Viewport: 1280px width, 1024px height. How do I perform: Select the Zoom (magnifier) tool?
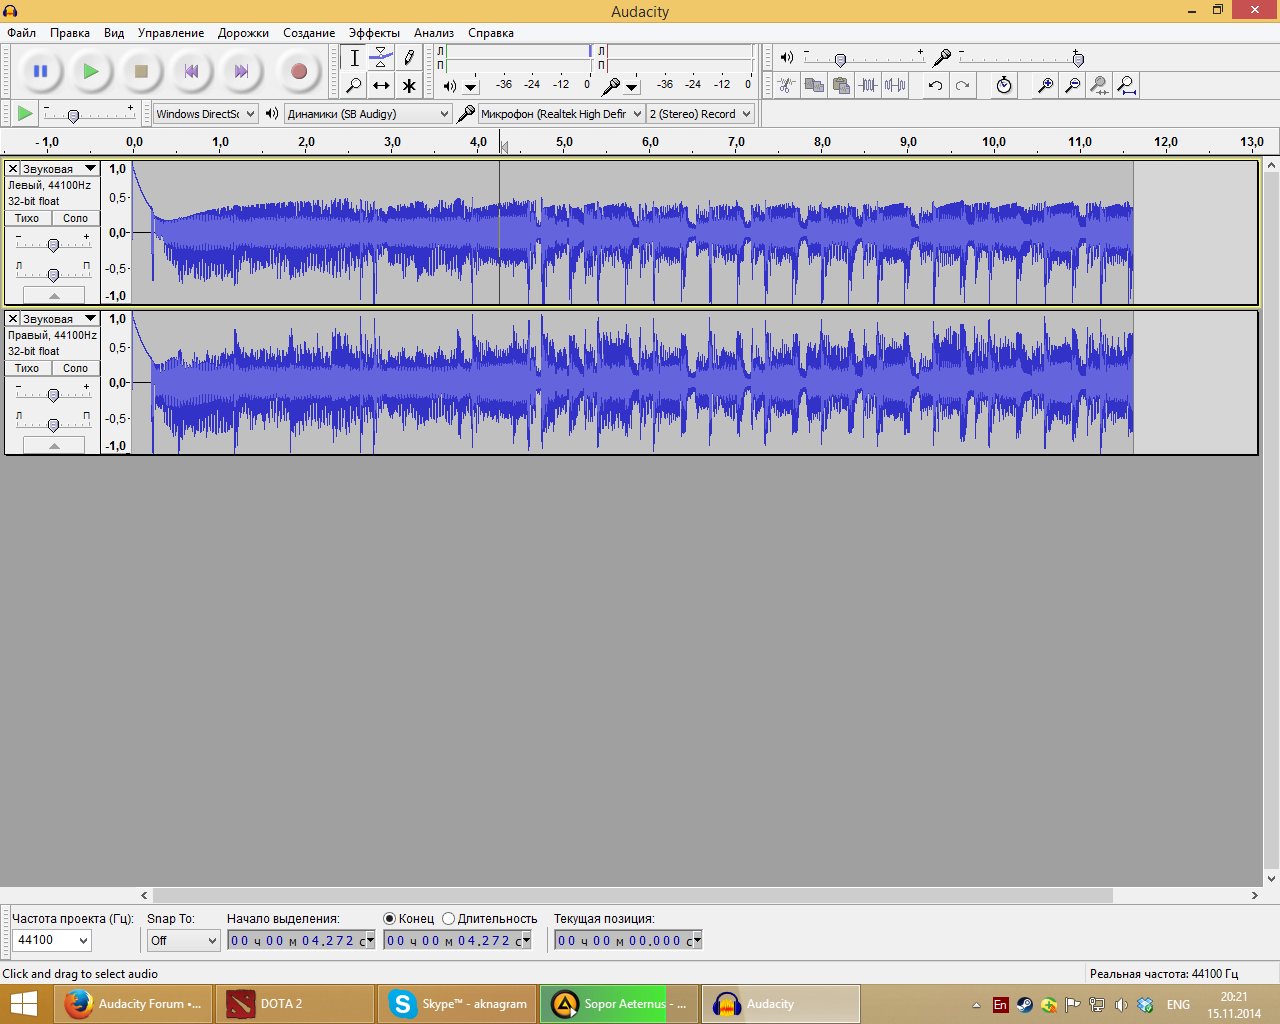[x=354, y=85]
